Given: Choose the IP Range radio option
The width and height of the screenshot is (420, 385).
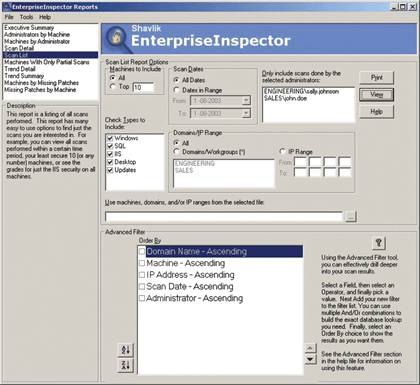Looking at the screenshot, I should point(282,152).
